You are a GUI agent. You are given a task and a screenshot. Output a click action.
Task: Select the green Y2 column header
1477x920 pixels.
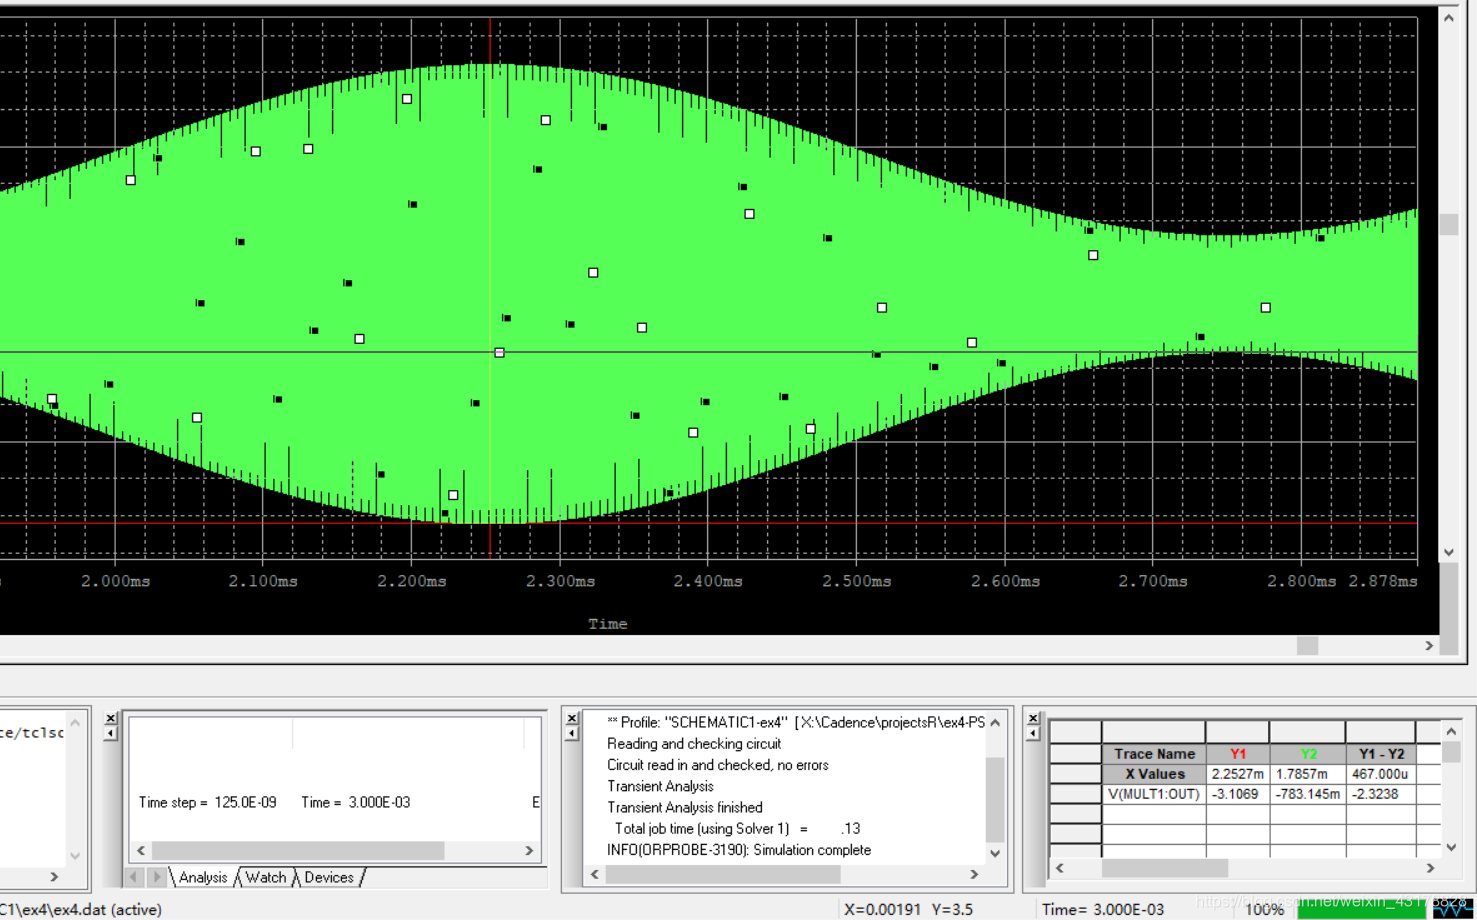[x=1308, y=754]
